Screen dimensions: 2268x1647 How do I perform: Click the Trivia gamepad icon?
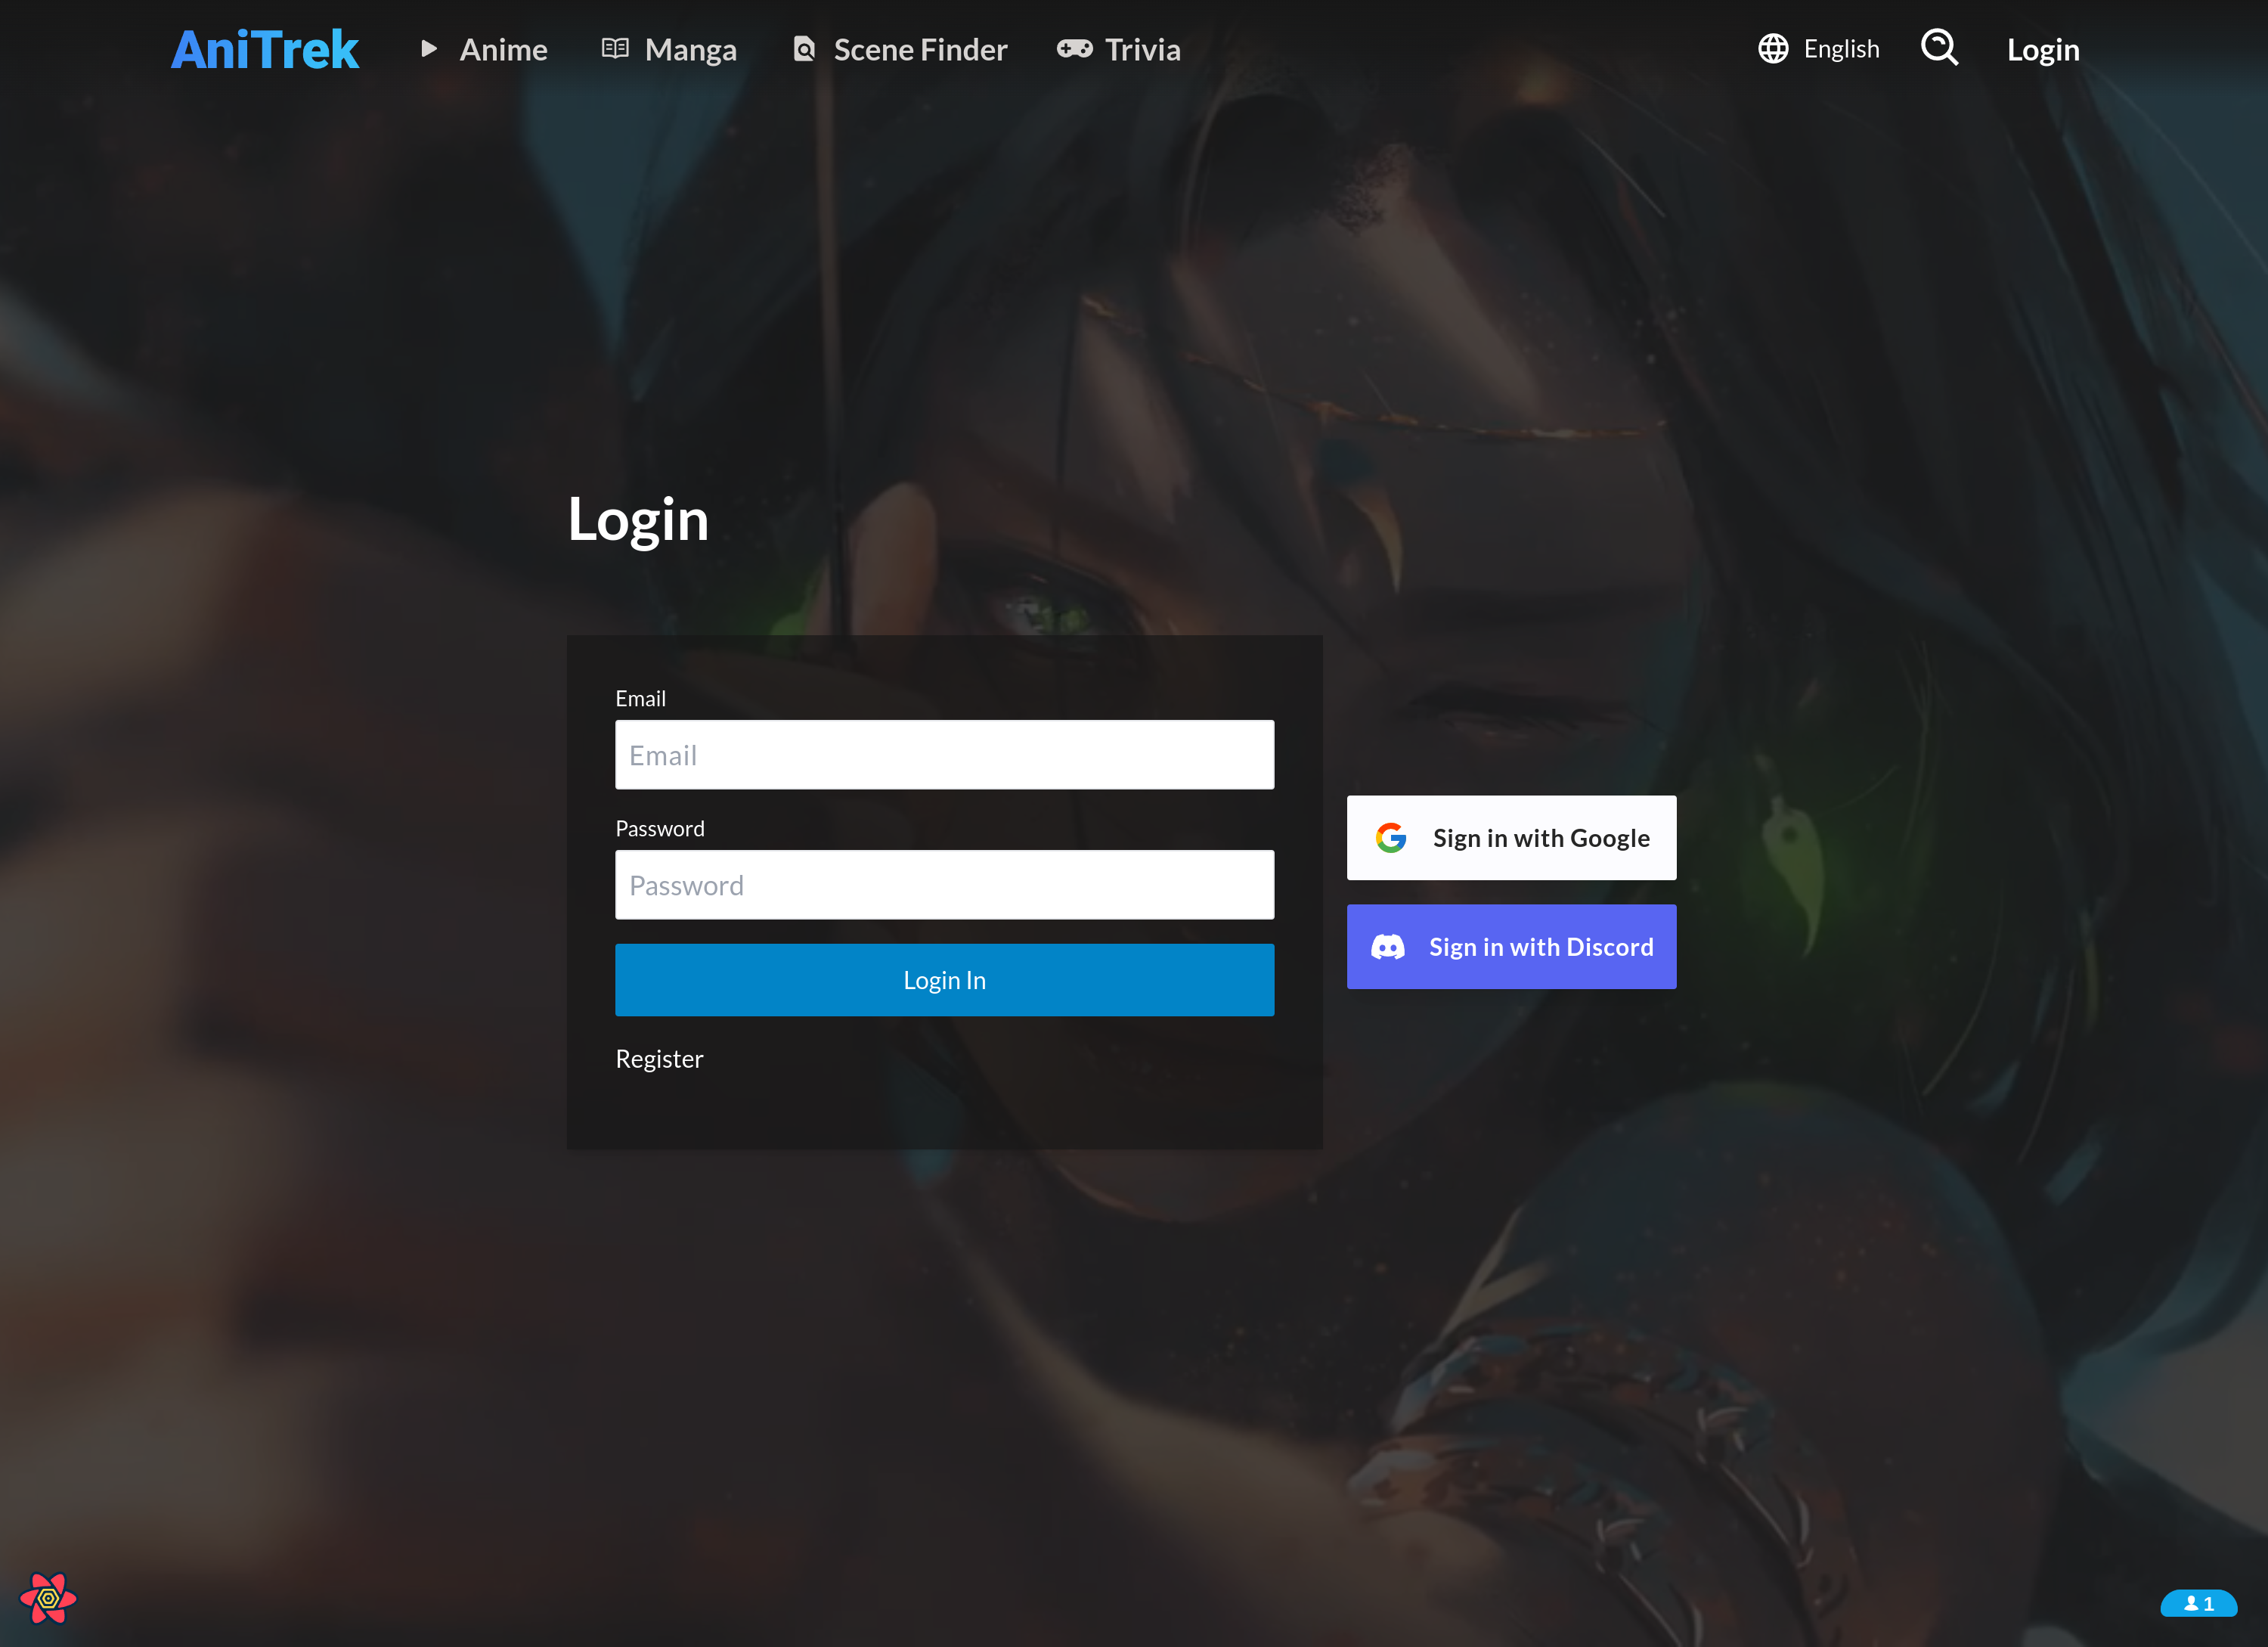click(x=1072, y=48)
